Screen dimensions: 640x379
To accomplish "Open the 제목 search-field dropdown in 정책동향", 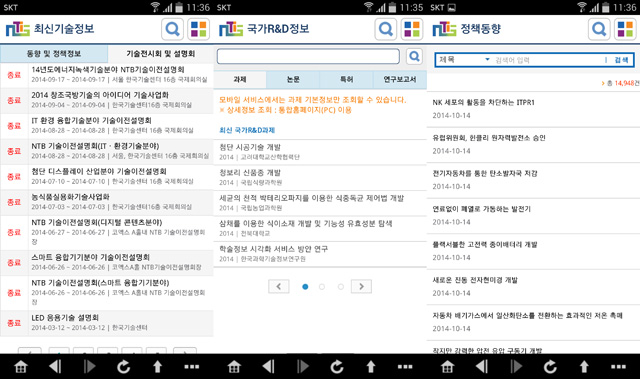I will point(464,60).
